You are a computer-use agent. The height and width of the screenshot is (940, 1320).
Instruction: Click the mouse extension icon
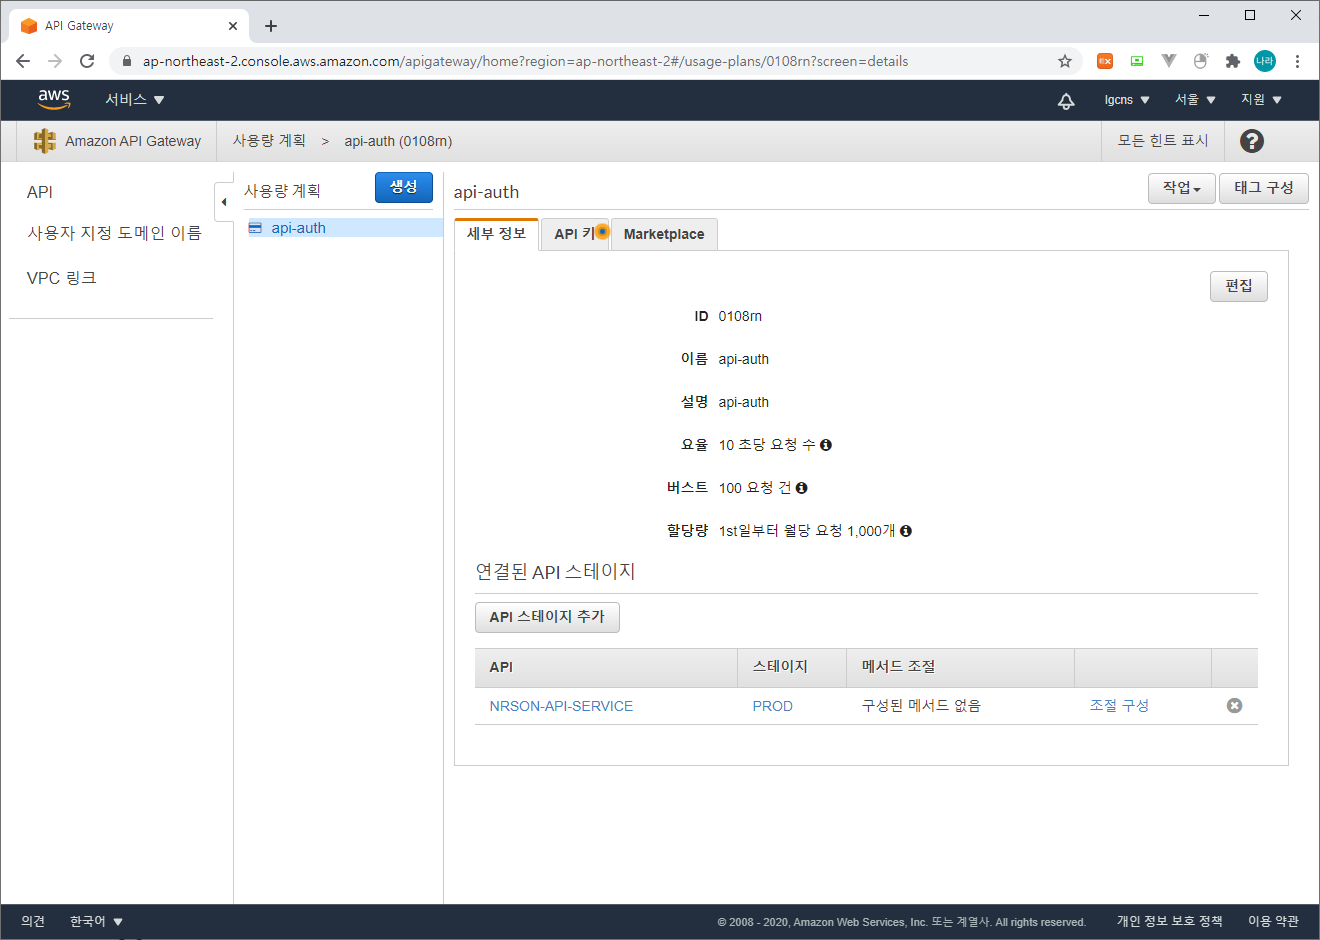click(1201, 61)
